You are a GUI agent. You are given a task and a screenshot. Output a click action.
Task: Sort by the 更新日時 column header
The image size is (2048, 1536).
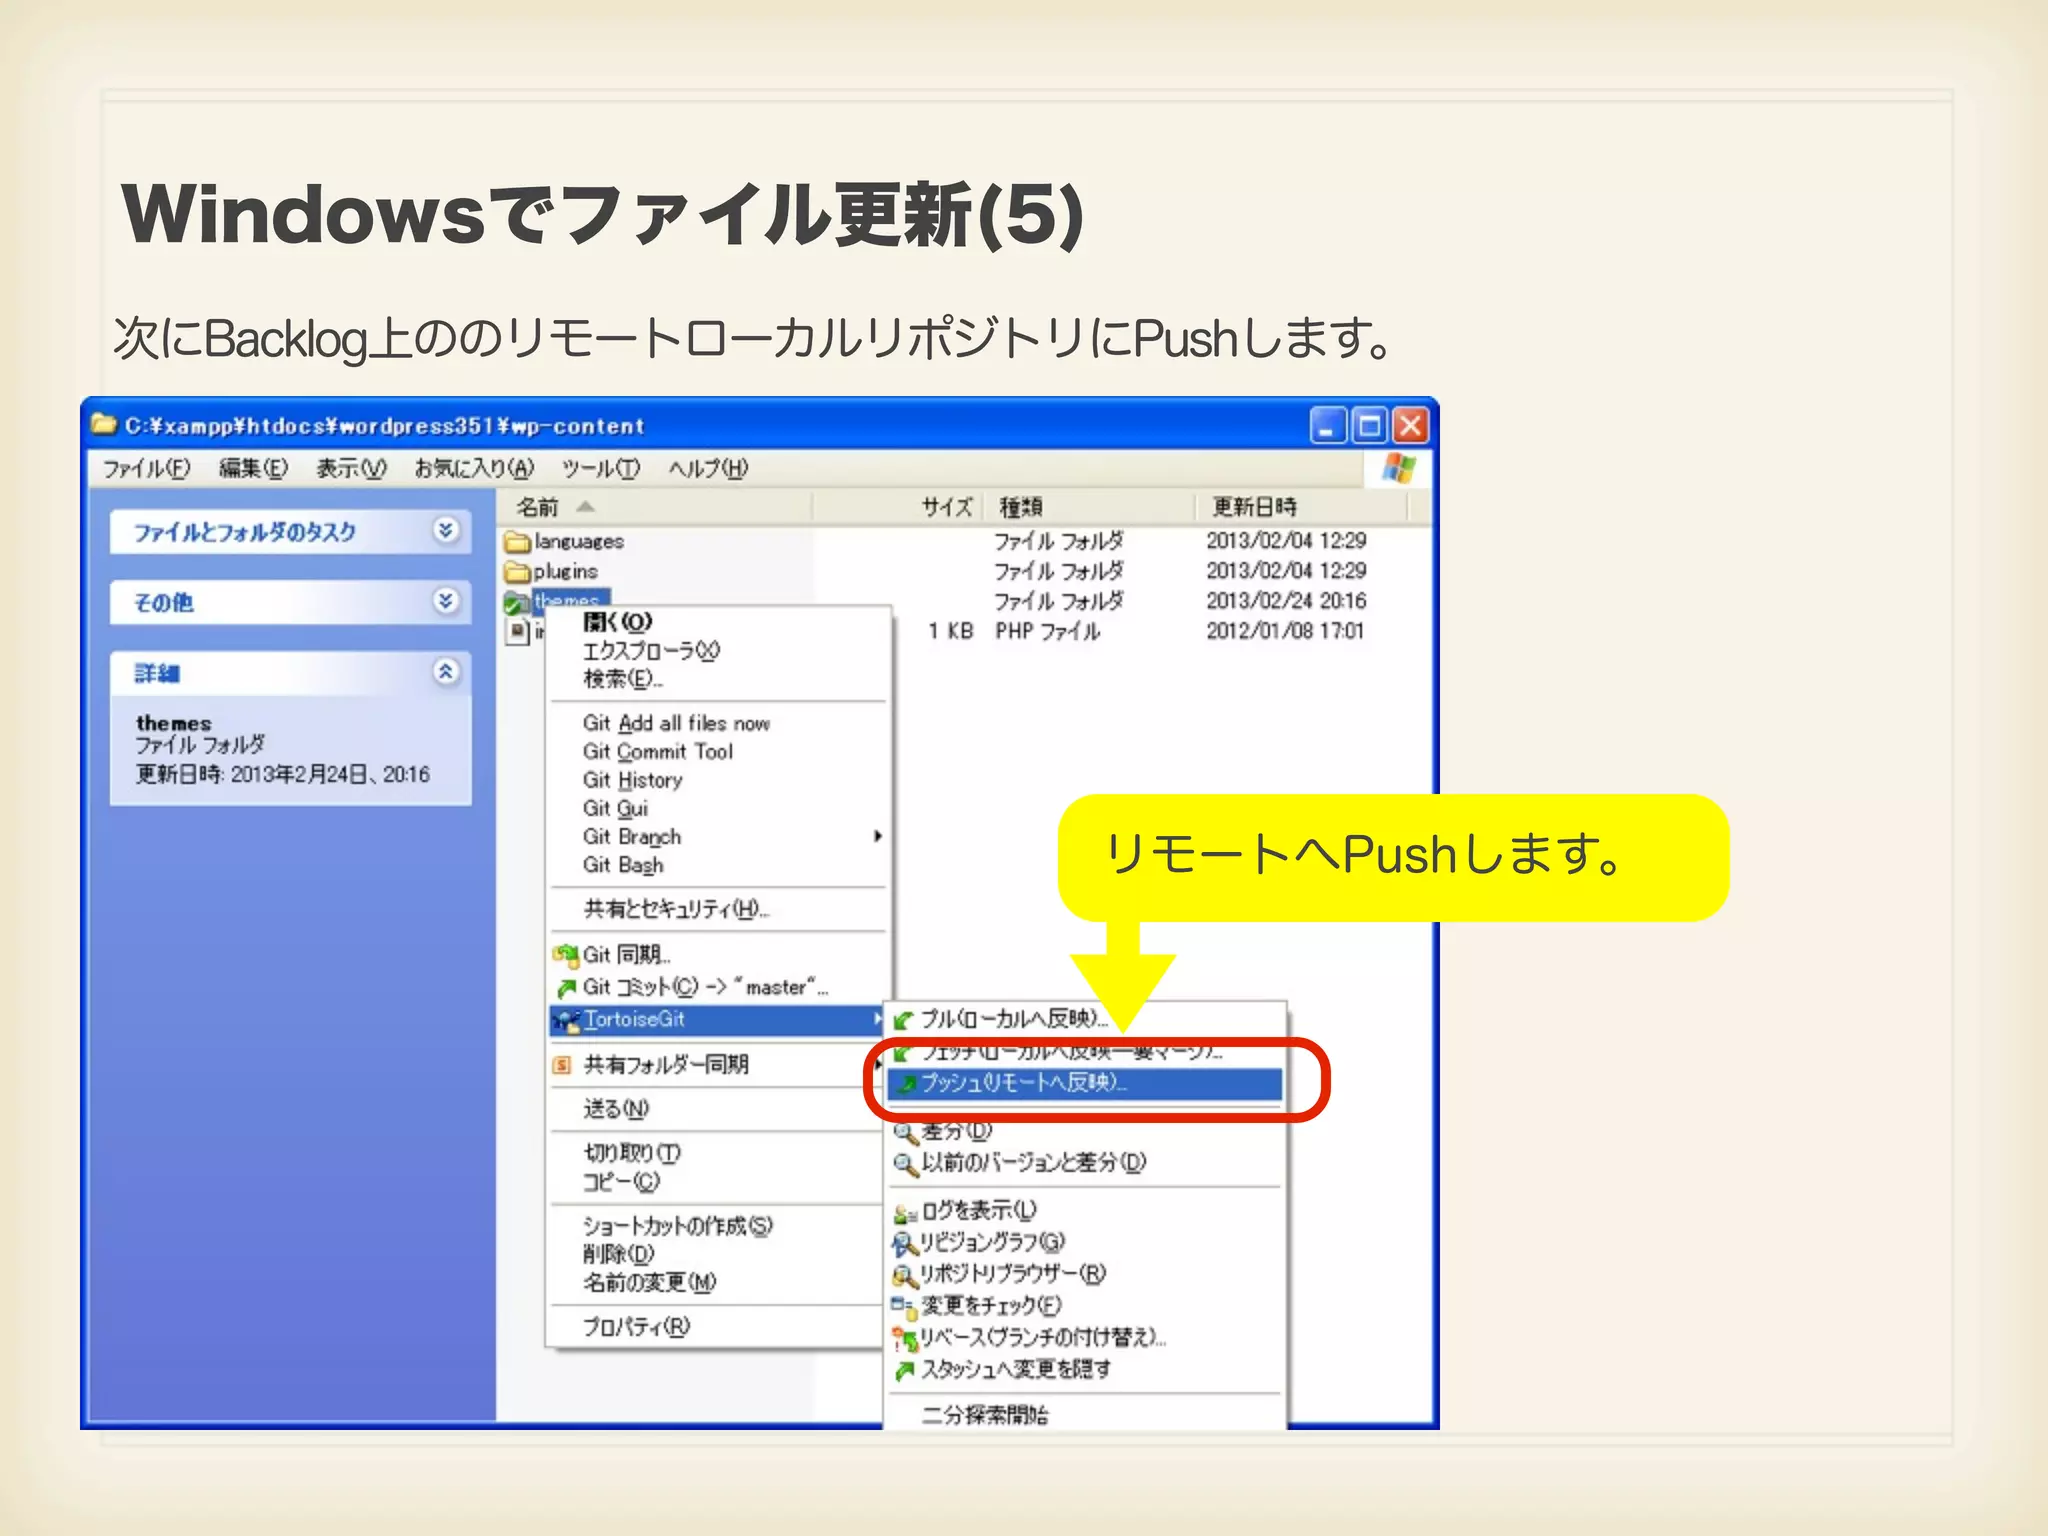(1254, 507)
